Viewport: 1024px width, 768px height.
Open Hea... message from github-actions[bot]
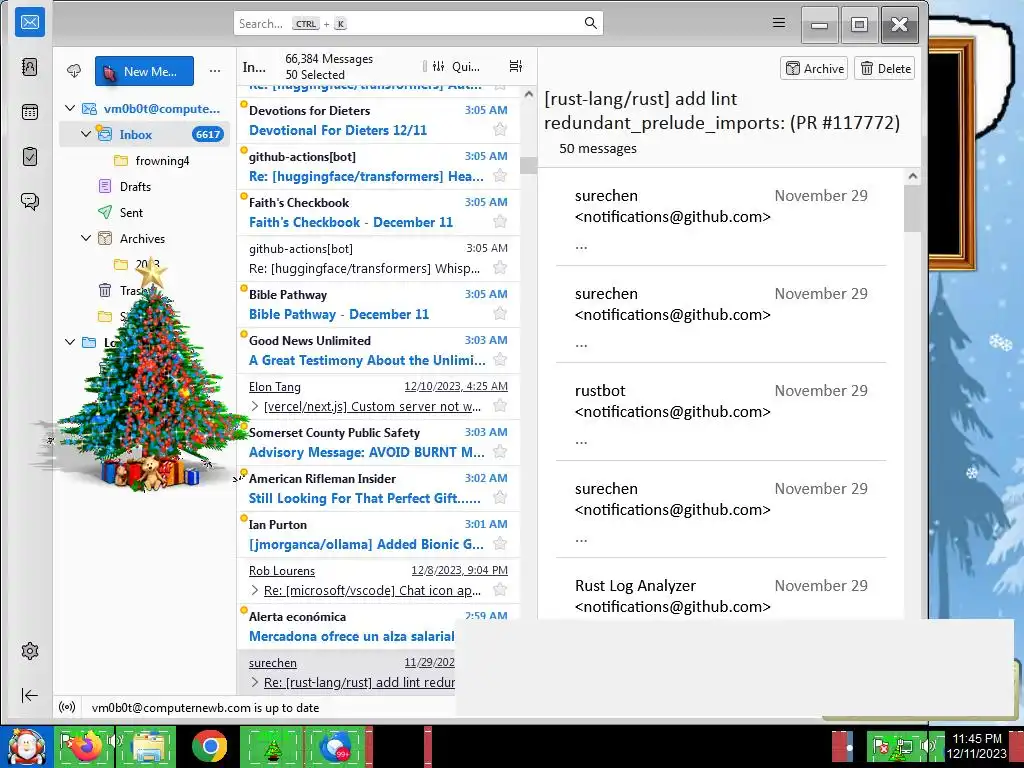tap(378, 167)
